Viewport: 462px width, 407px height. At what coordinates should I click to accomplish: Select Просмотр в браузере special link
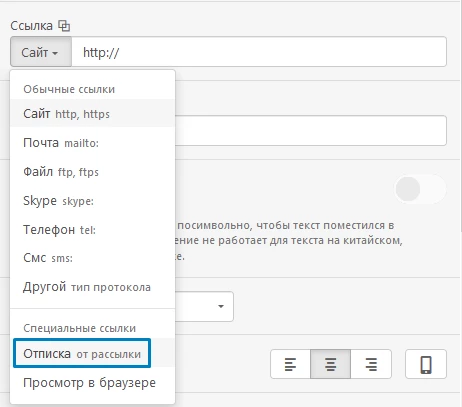point(93,383)
